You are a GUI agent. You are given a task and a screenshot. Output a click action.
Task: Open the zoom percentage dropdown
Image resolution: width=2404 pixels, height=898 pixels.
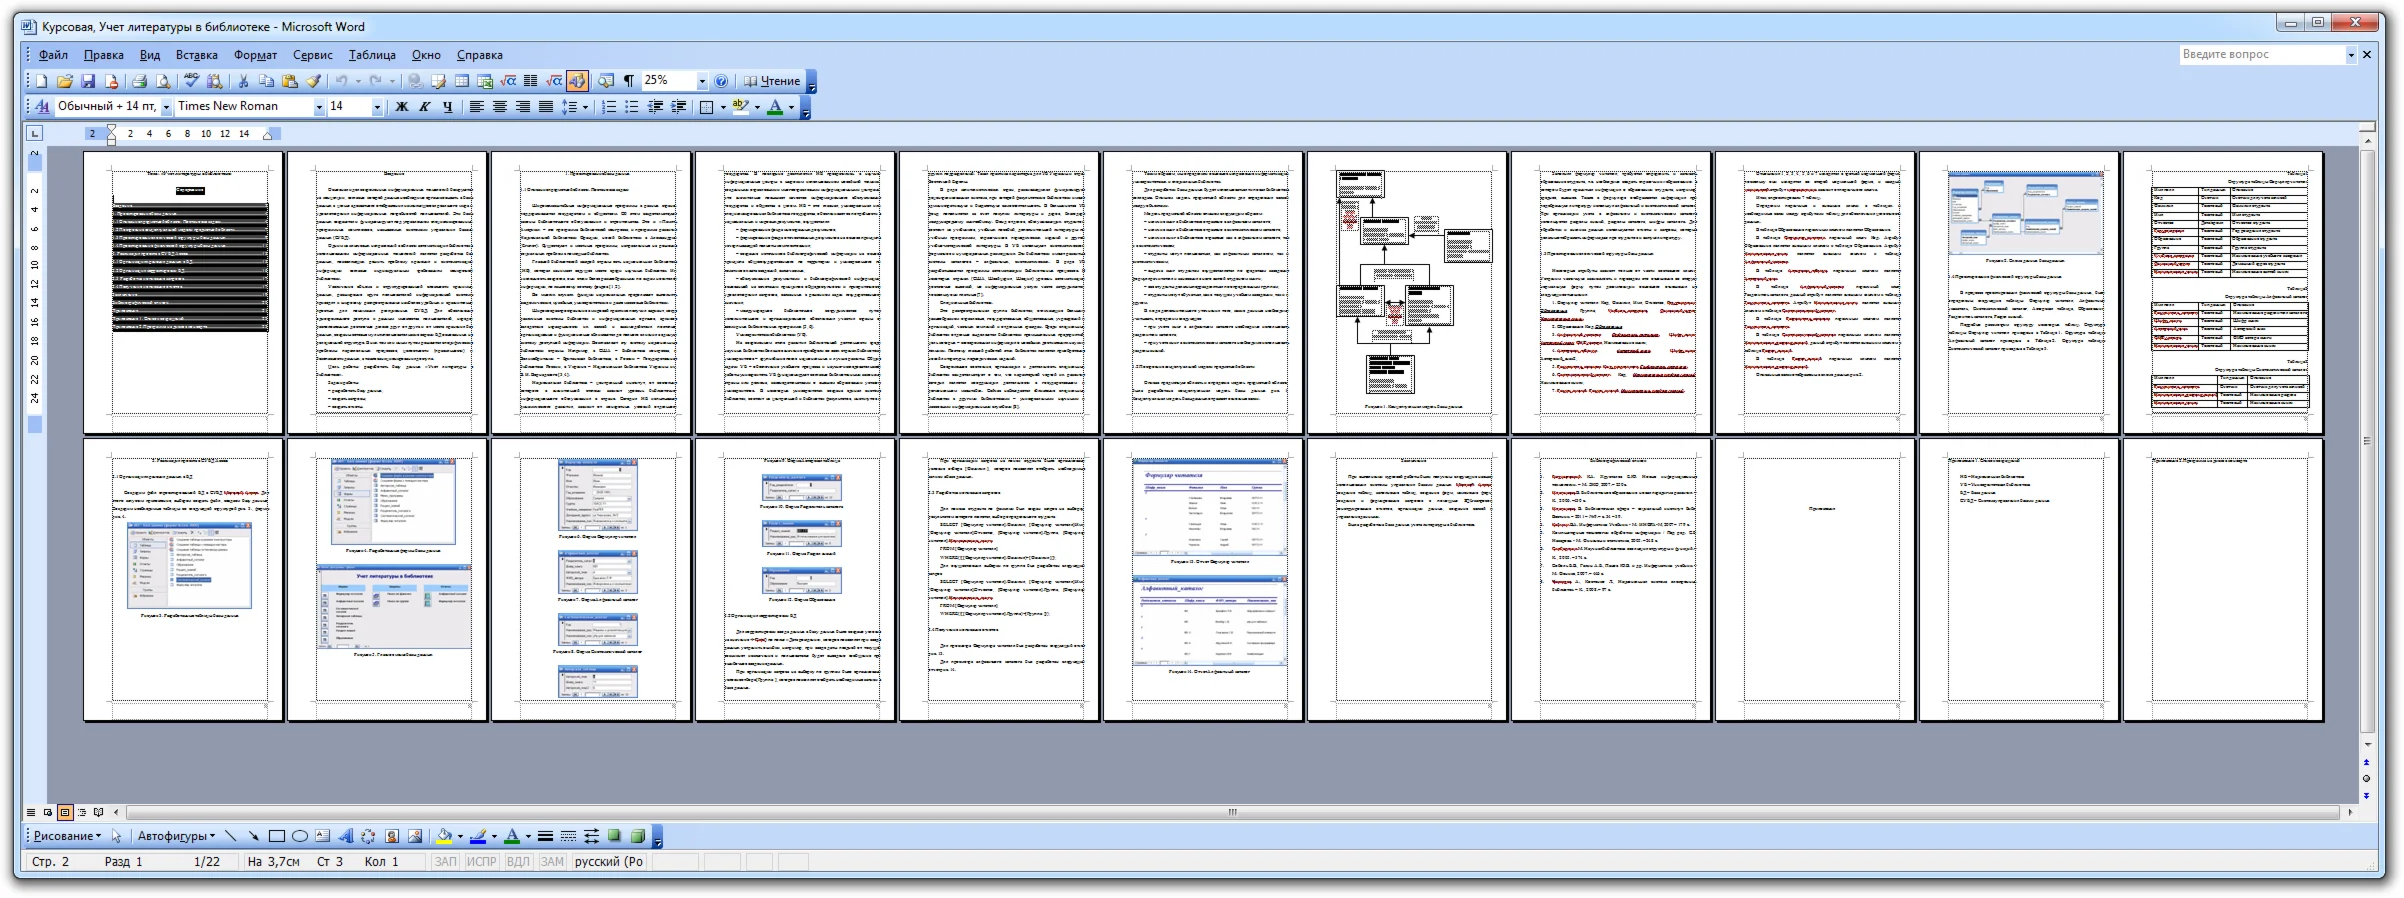[x=702, y=81]
